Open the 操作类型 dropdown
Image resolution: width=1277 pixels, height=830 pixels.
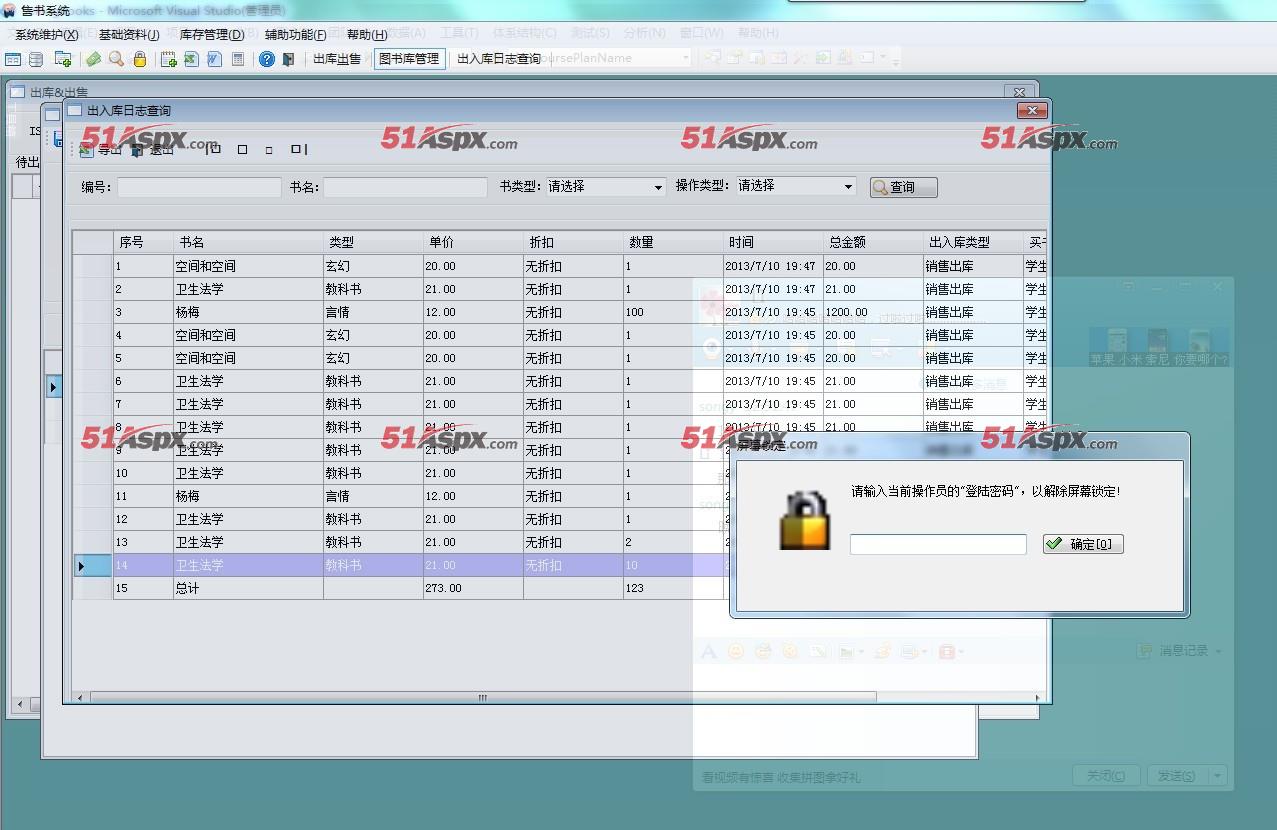coord(847,186)
